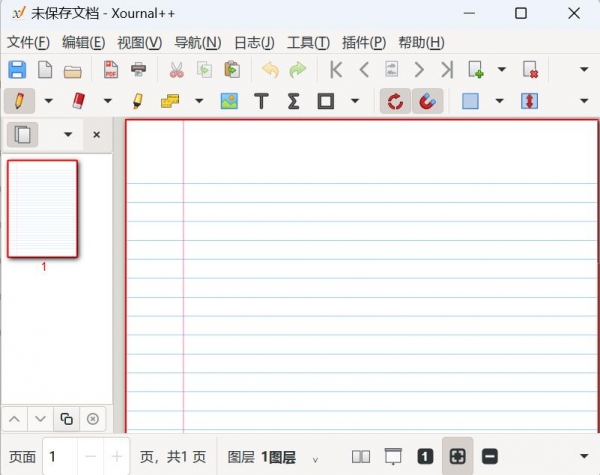Delete page using sidebar circle-X button

click(92, 419)
